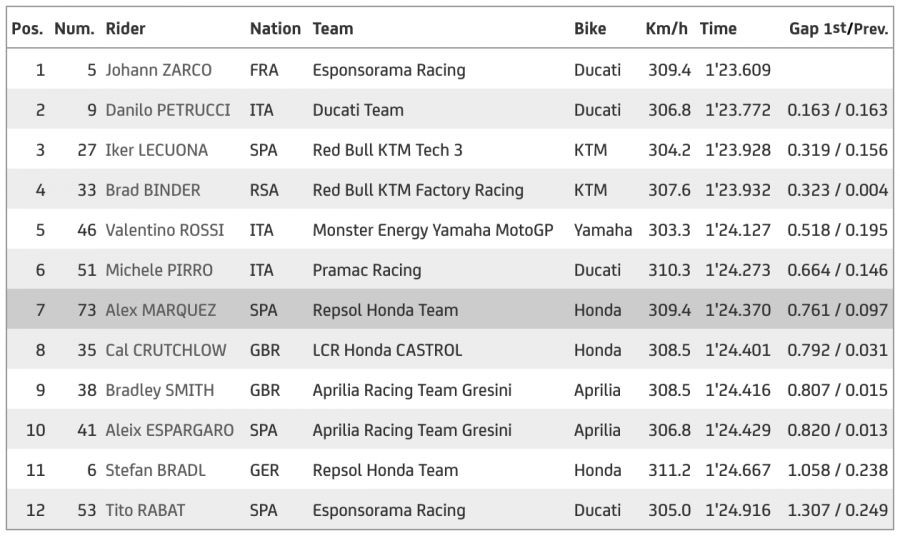Click LCR Honda CASTROL team

click(x=387, y=350)
